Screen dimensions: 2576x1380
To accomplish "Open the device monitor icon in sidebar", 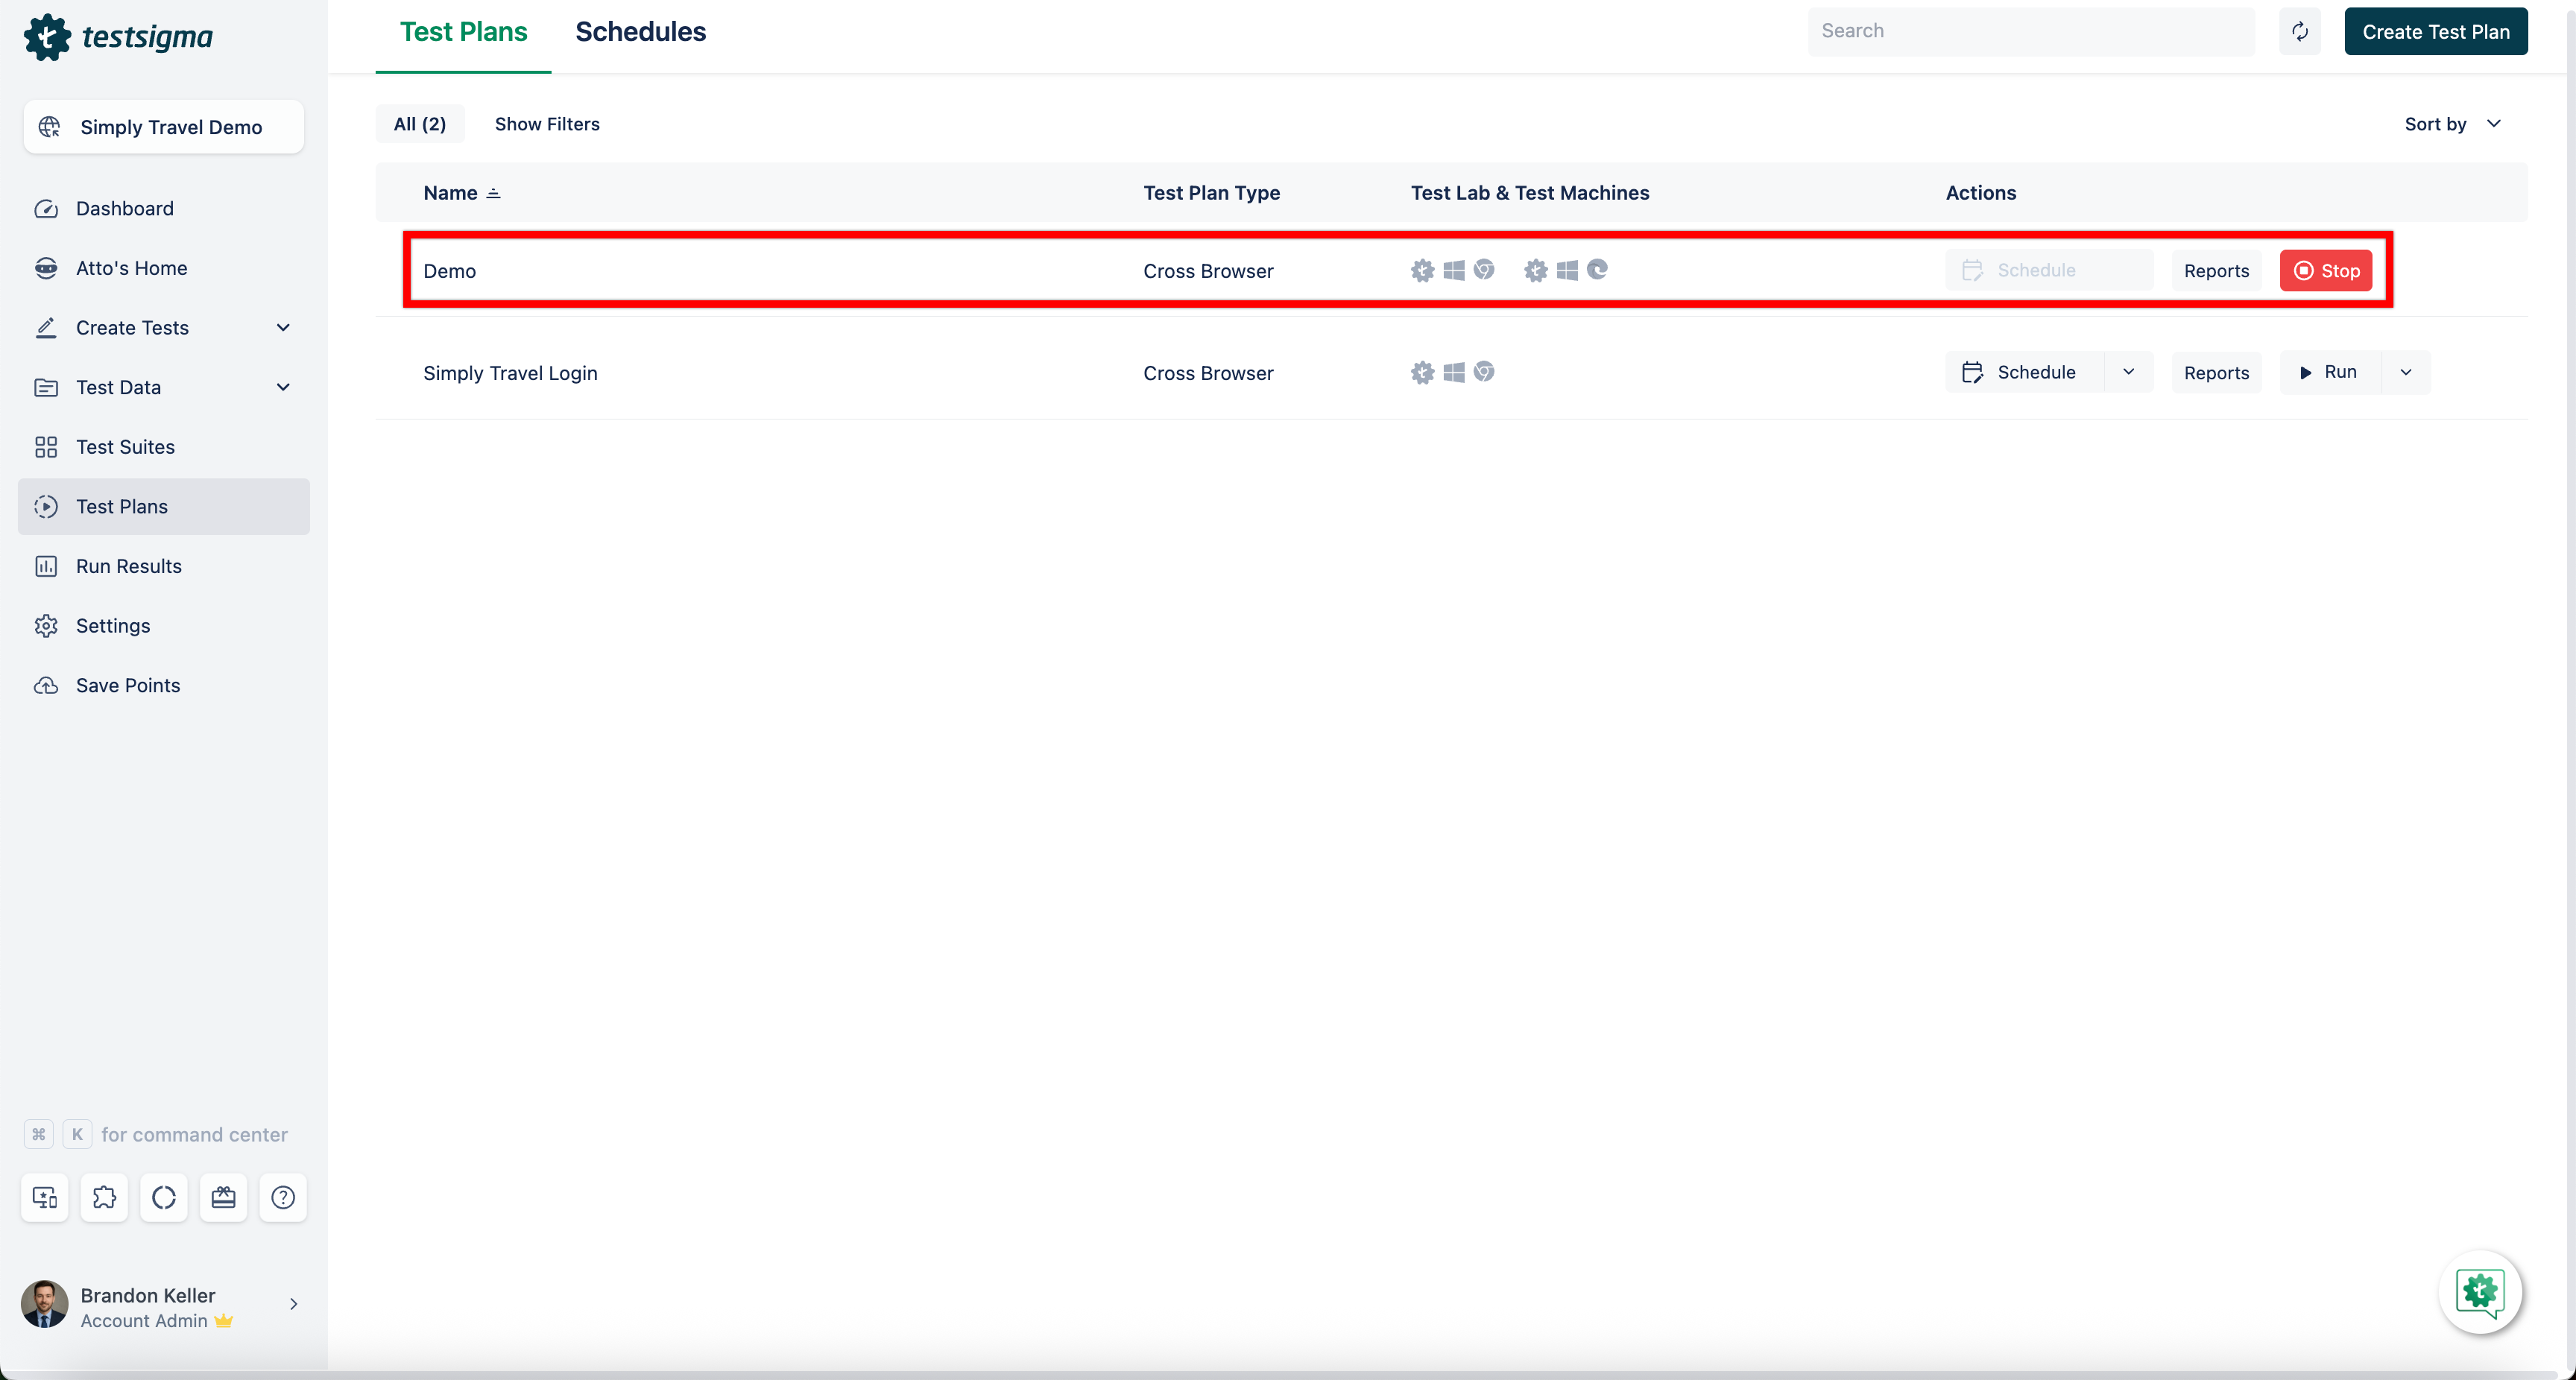I will point(45,1197).
